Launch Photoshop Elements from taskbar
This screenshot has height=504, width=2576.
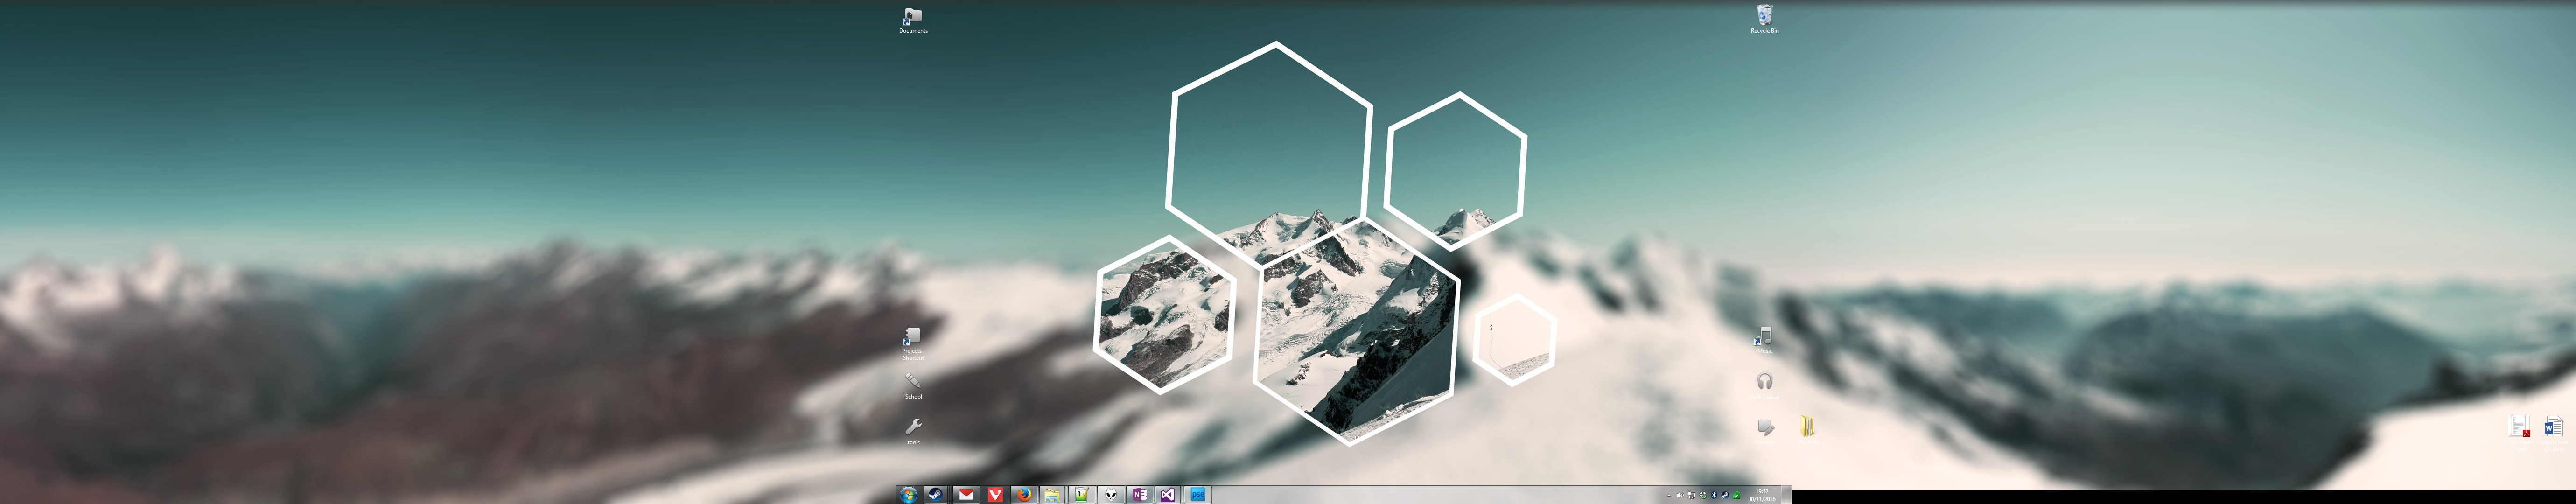(x=1198, y=495)
